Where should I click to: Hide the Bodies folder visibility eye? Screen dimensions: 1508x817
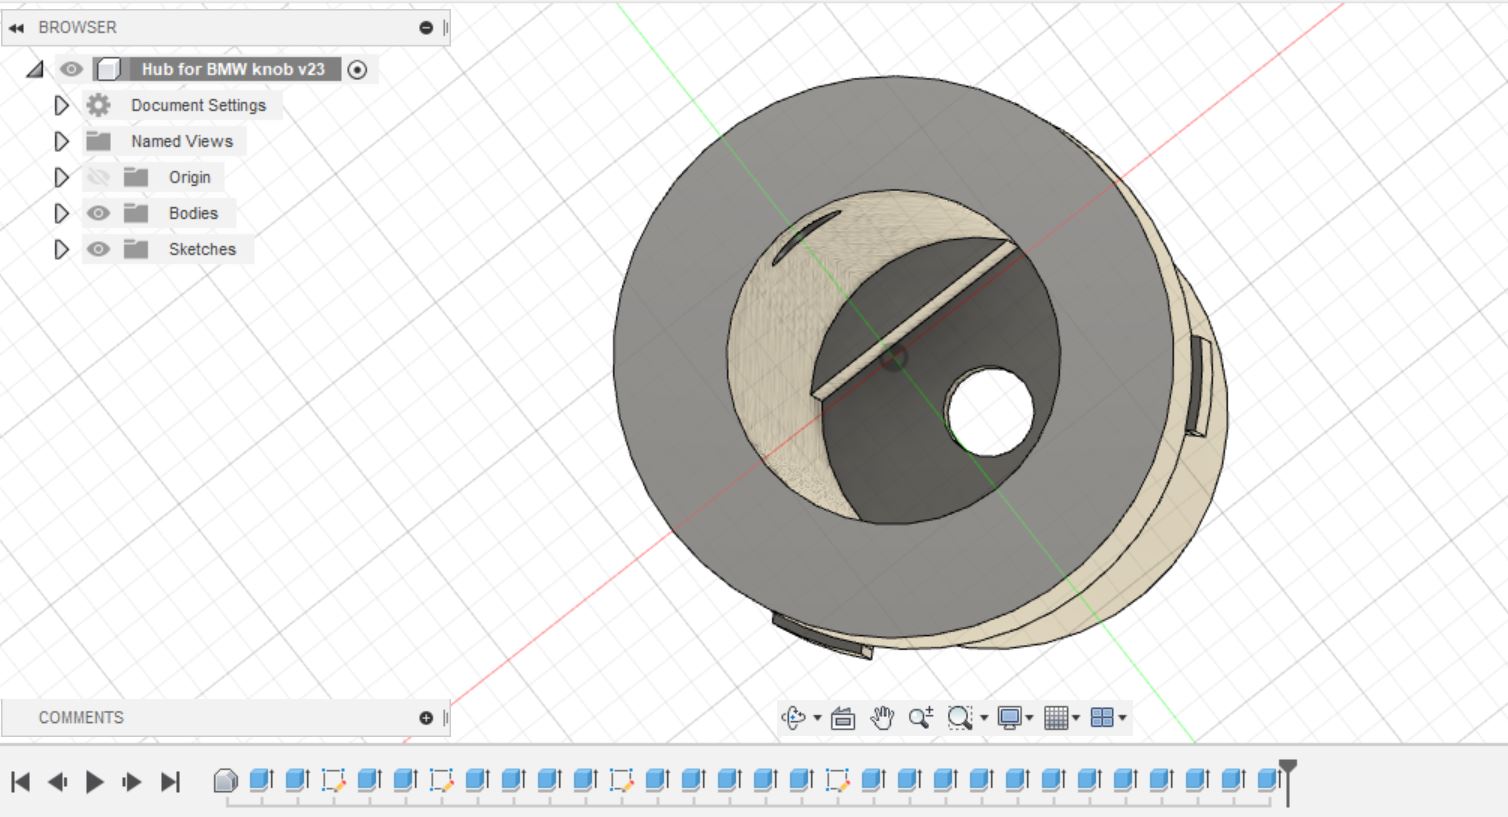(x=98, y=213)
